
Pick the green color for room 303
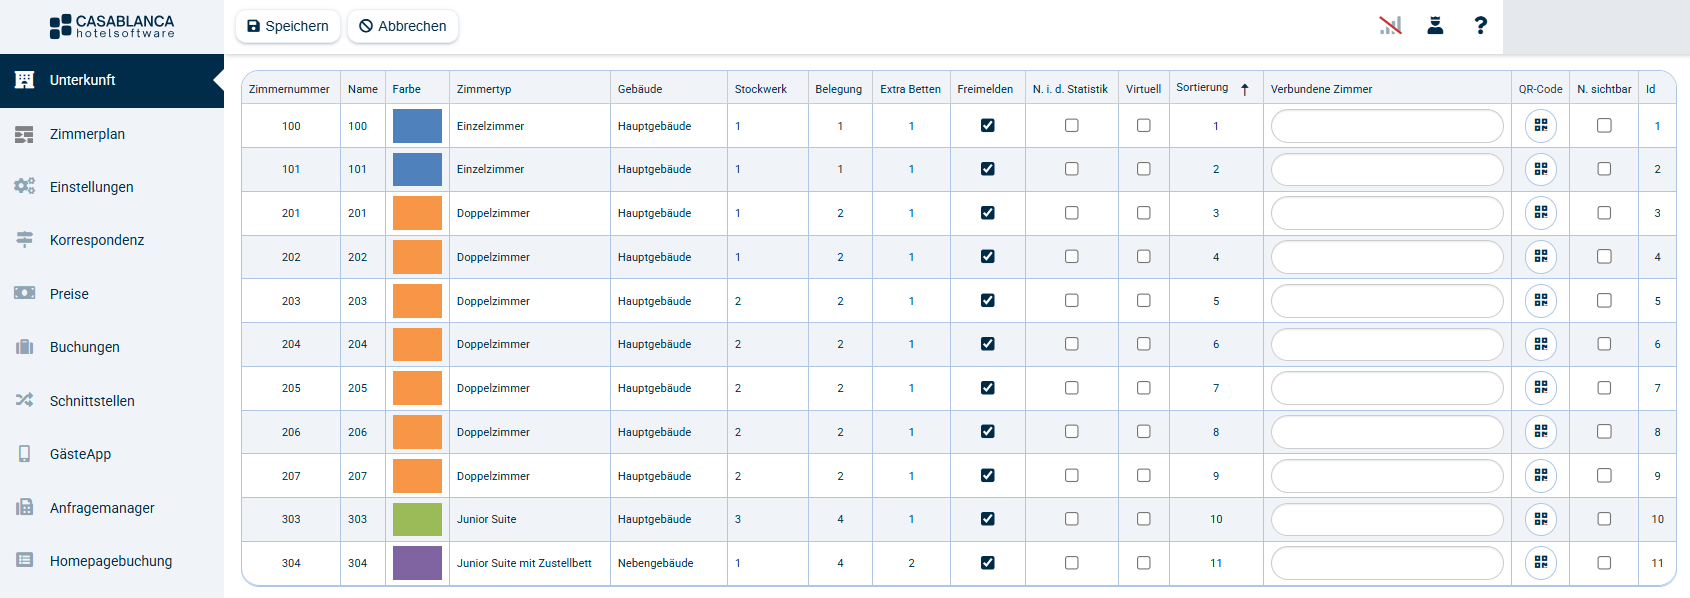tap(417, 519)
